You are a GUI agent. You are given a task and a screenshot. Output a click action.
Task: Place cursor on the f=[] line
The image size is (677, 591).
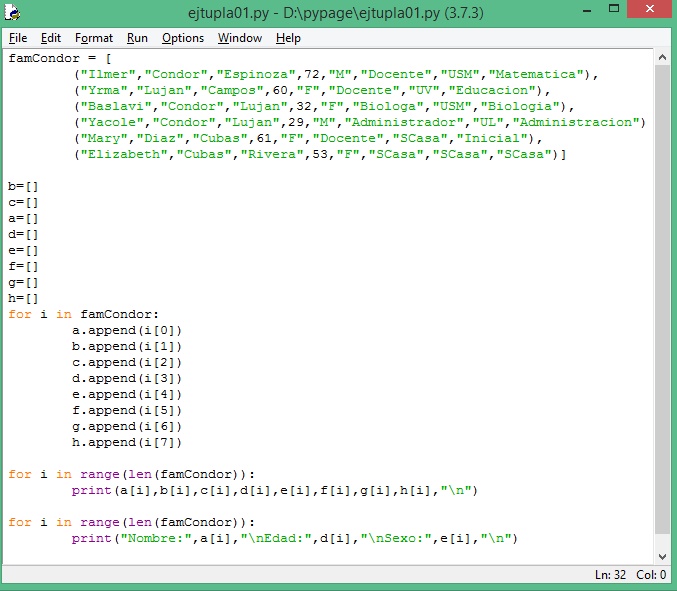pos(23,266)
